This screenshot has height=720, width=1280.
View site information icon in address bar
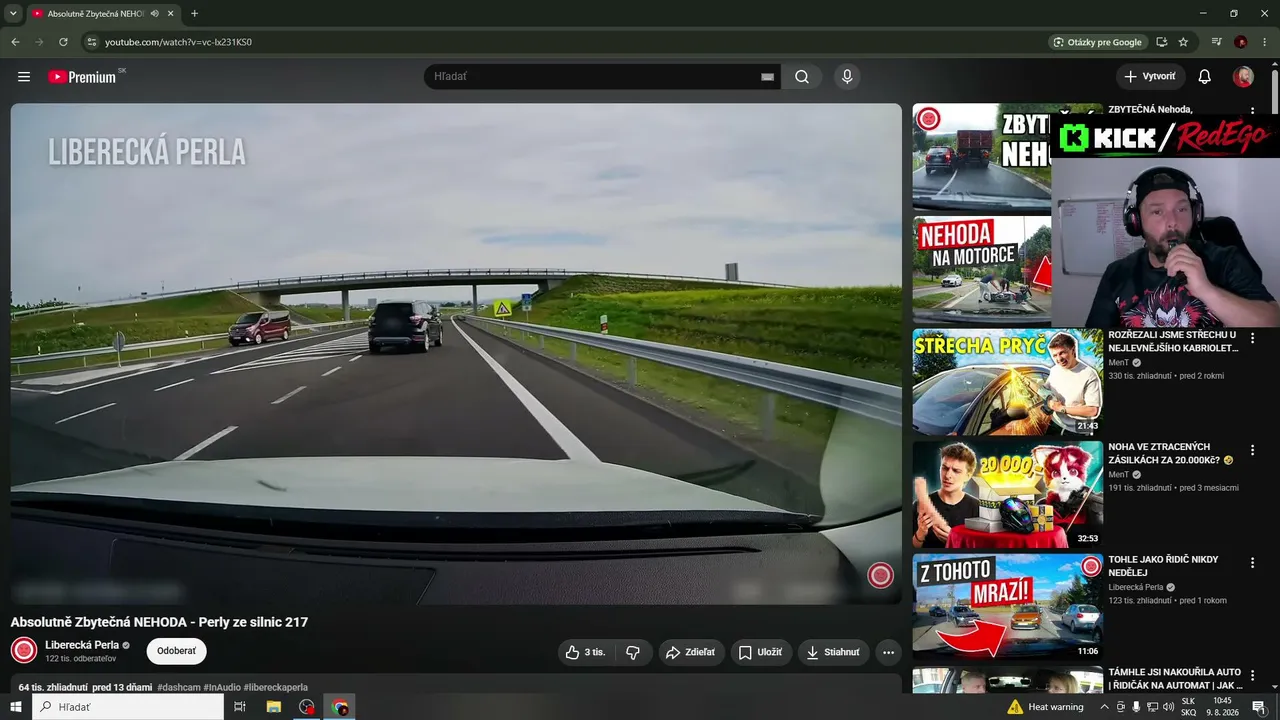91,42
